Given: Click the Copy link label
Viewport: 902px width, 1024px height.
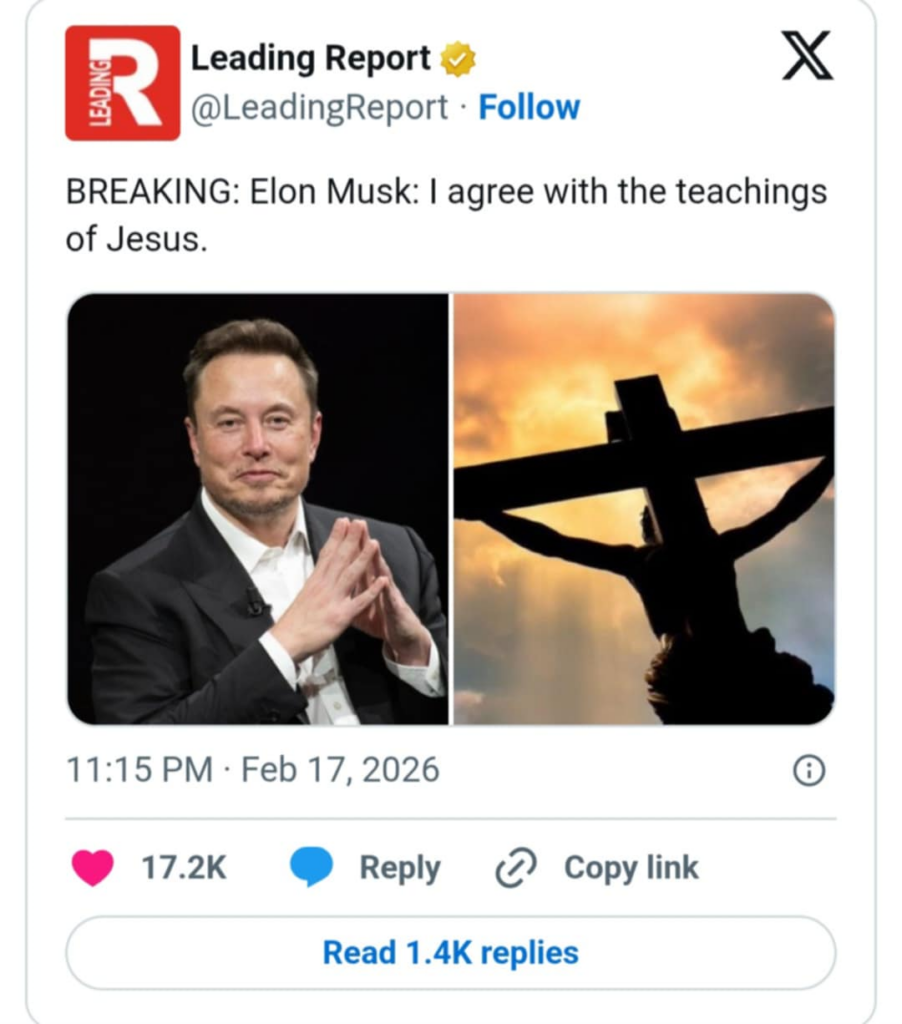Looking at the screenshot, I should tap(630, 867).
